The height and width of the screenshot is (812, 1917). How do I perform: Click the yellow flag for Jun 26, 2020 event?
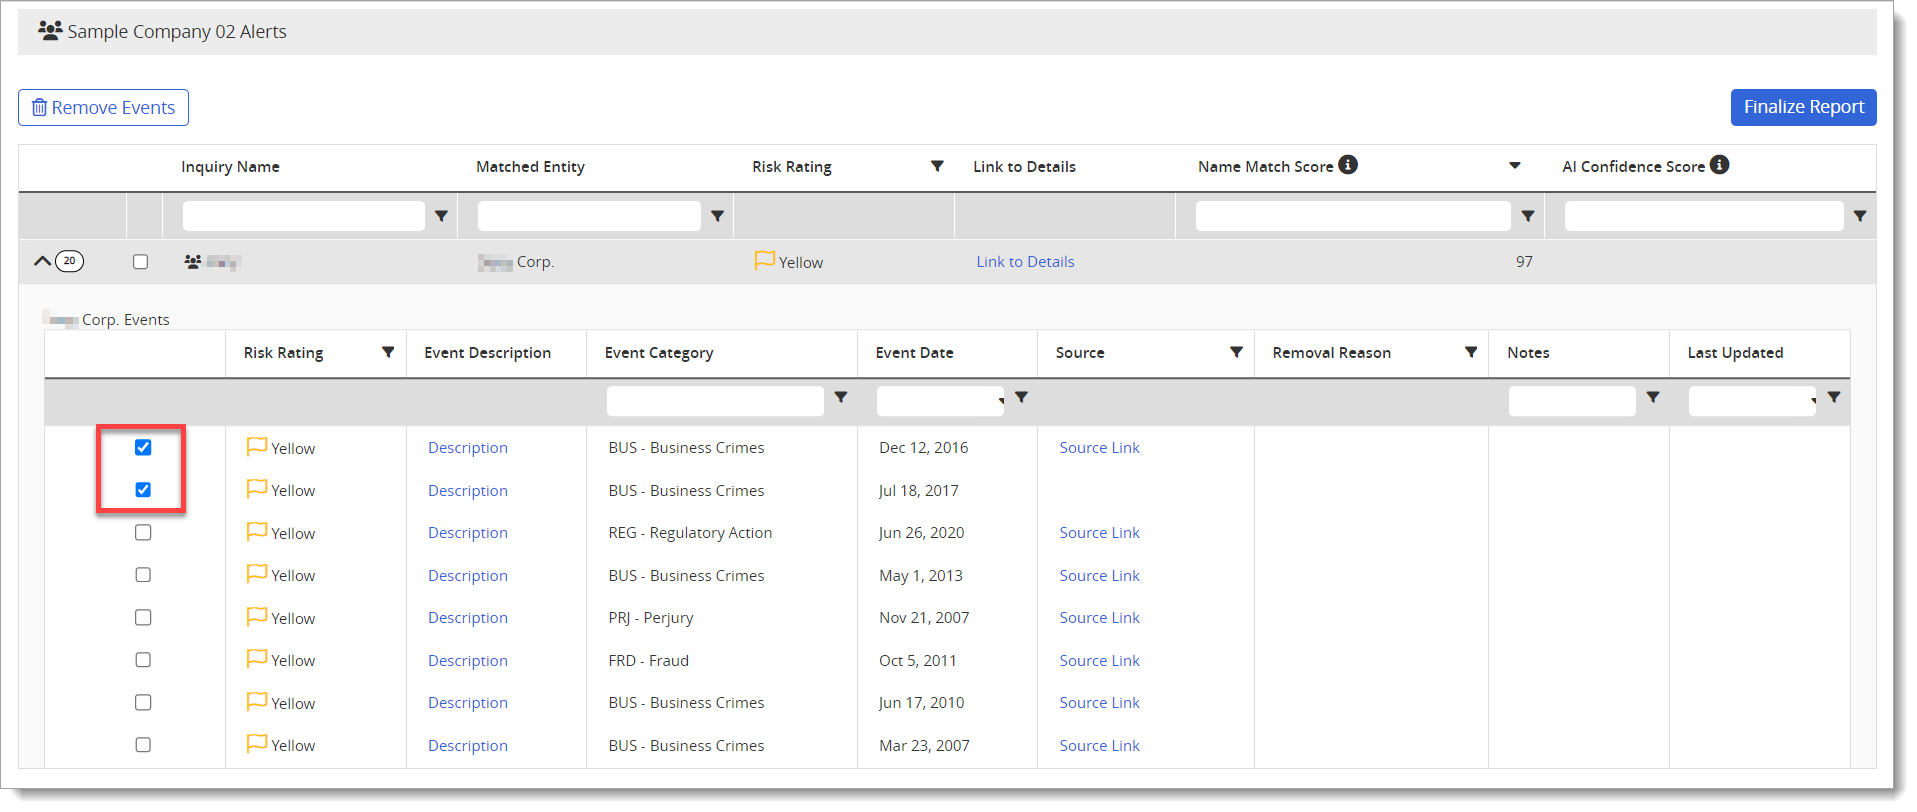pos(257,531)
